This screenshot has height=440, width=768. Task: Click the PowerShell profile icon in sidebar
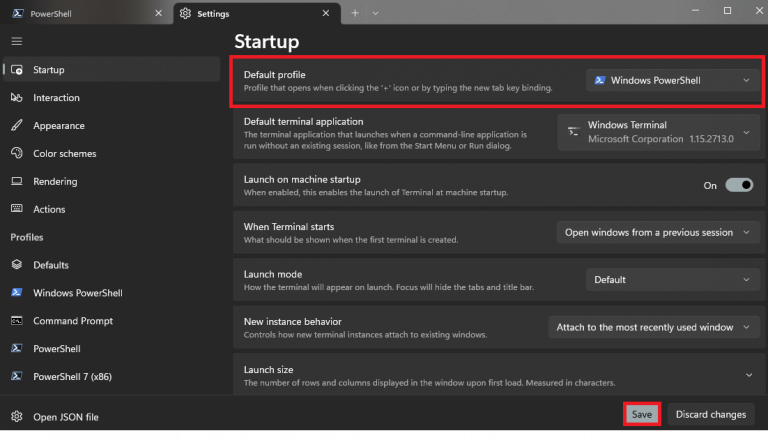click(17, 348)
